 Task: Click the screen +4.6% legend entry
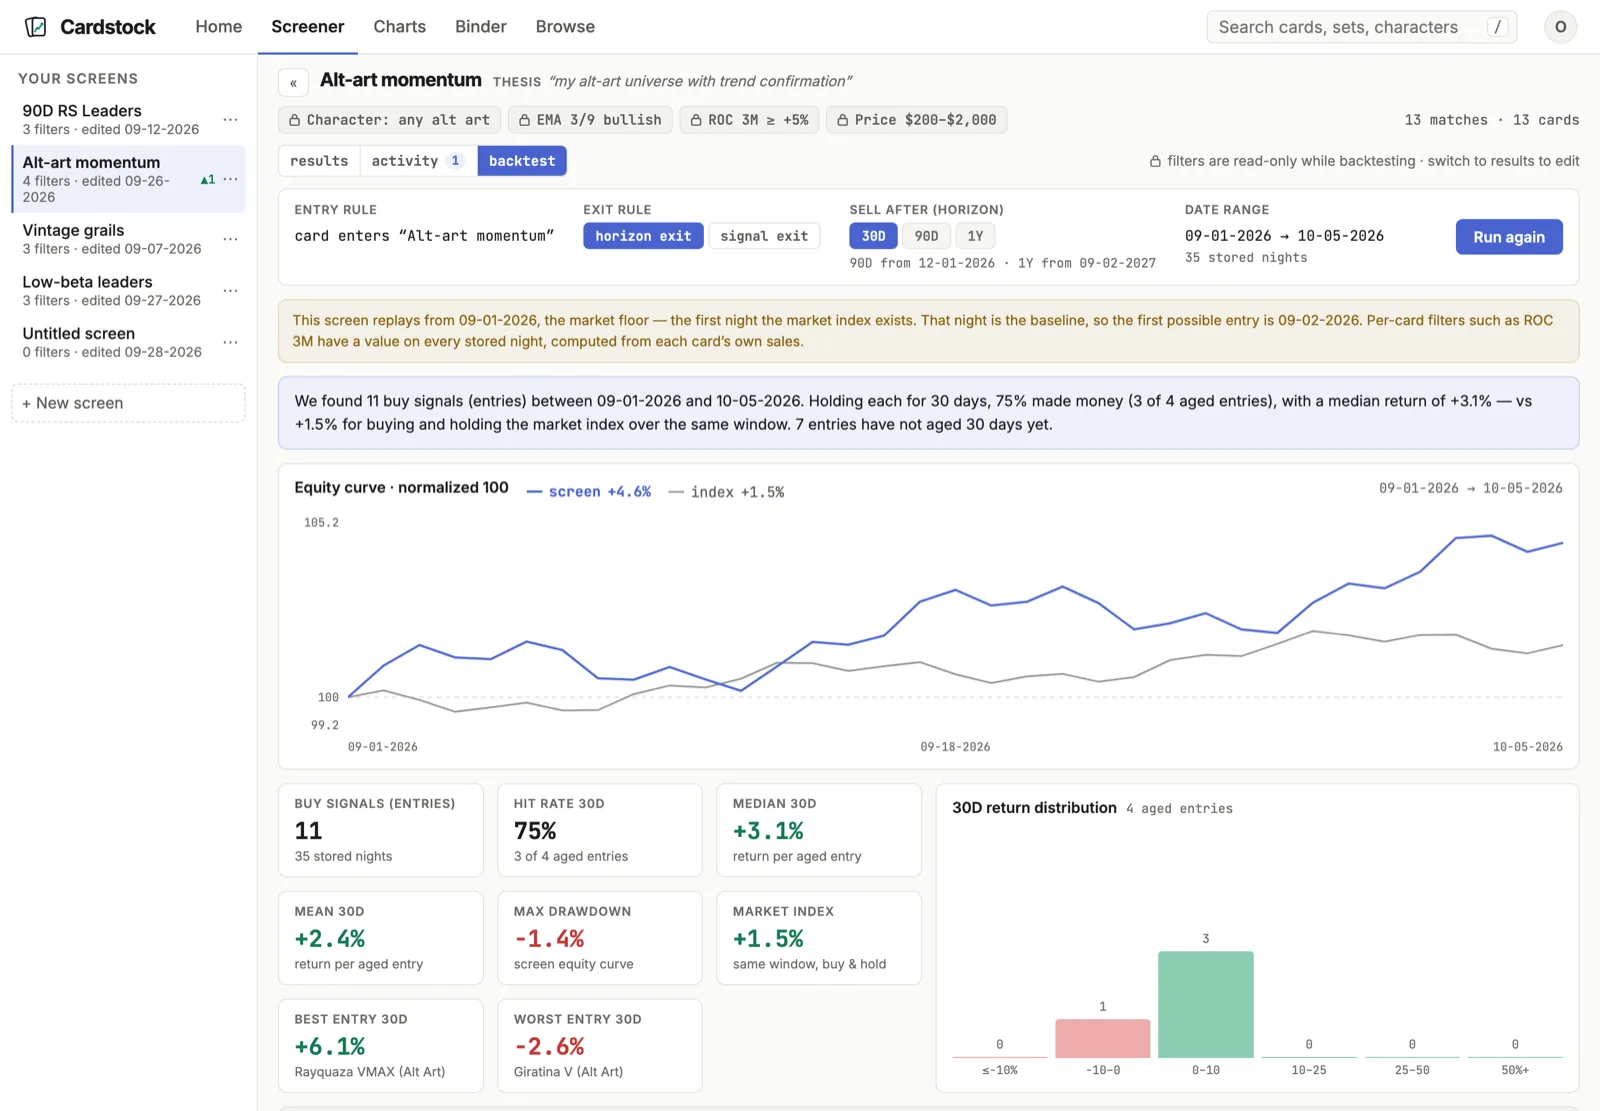589,492
